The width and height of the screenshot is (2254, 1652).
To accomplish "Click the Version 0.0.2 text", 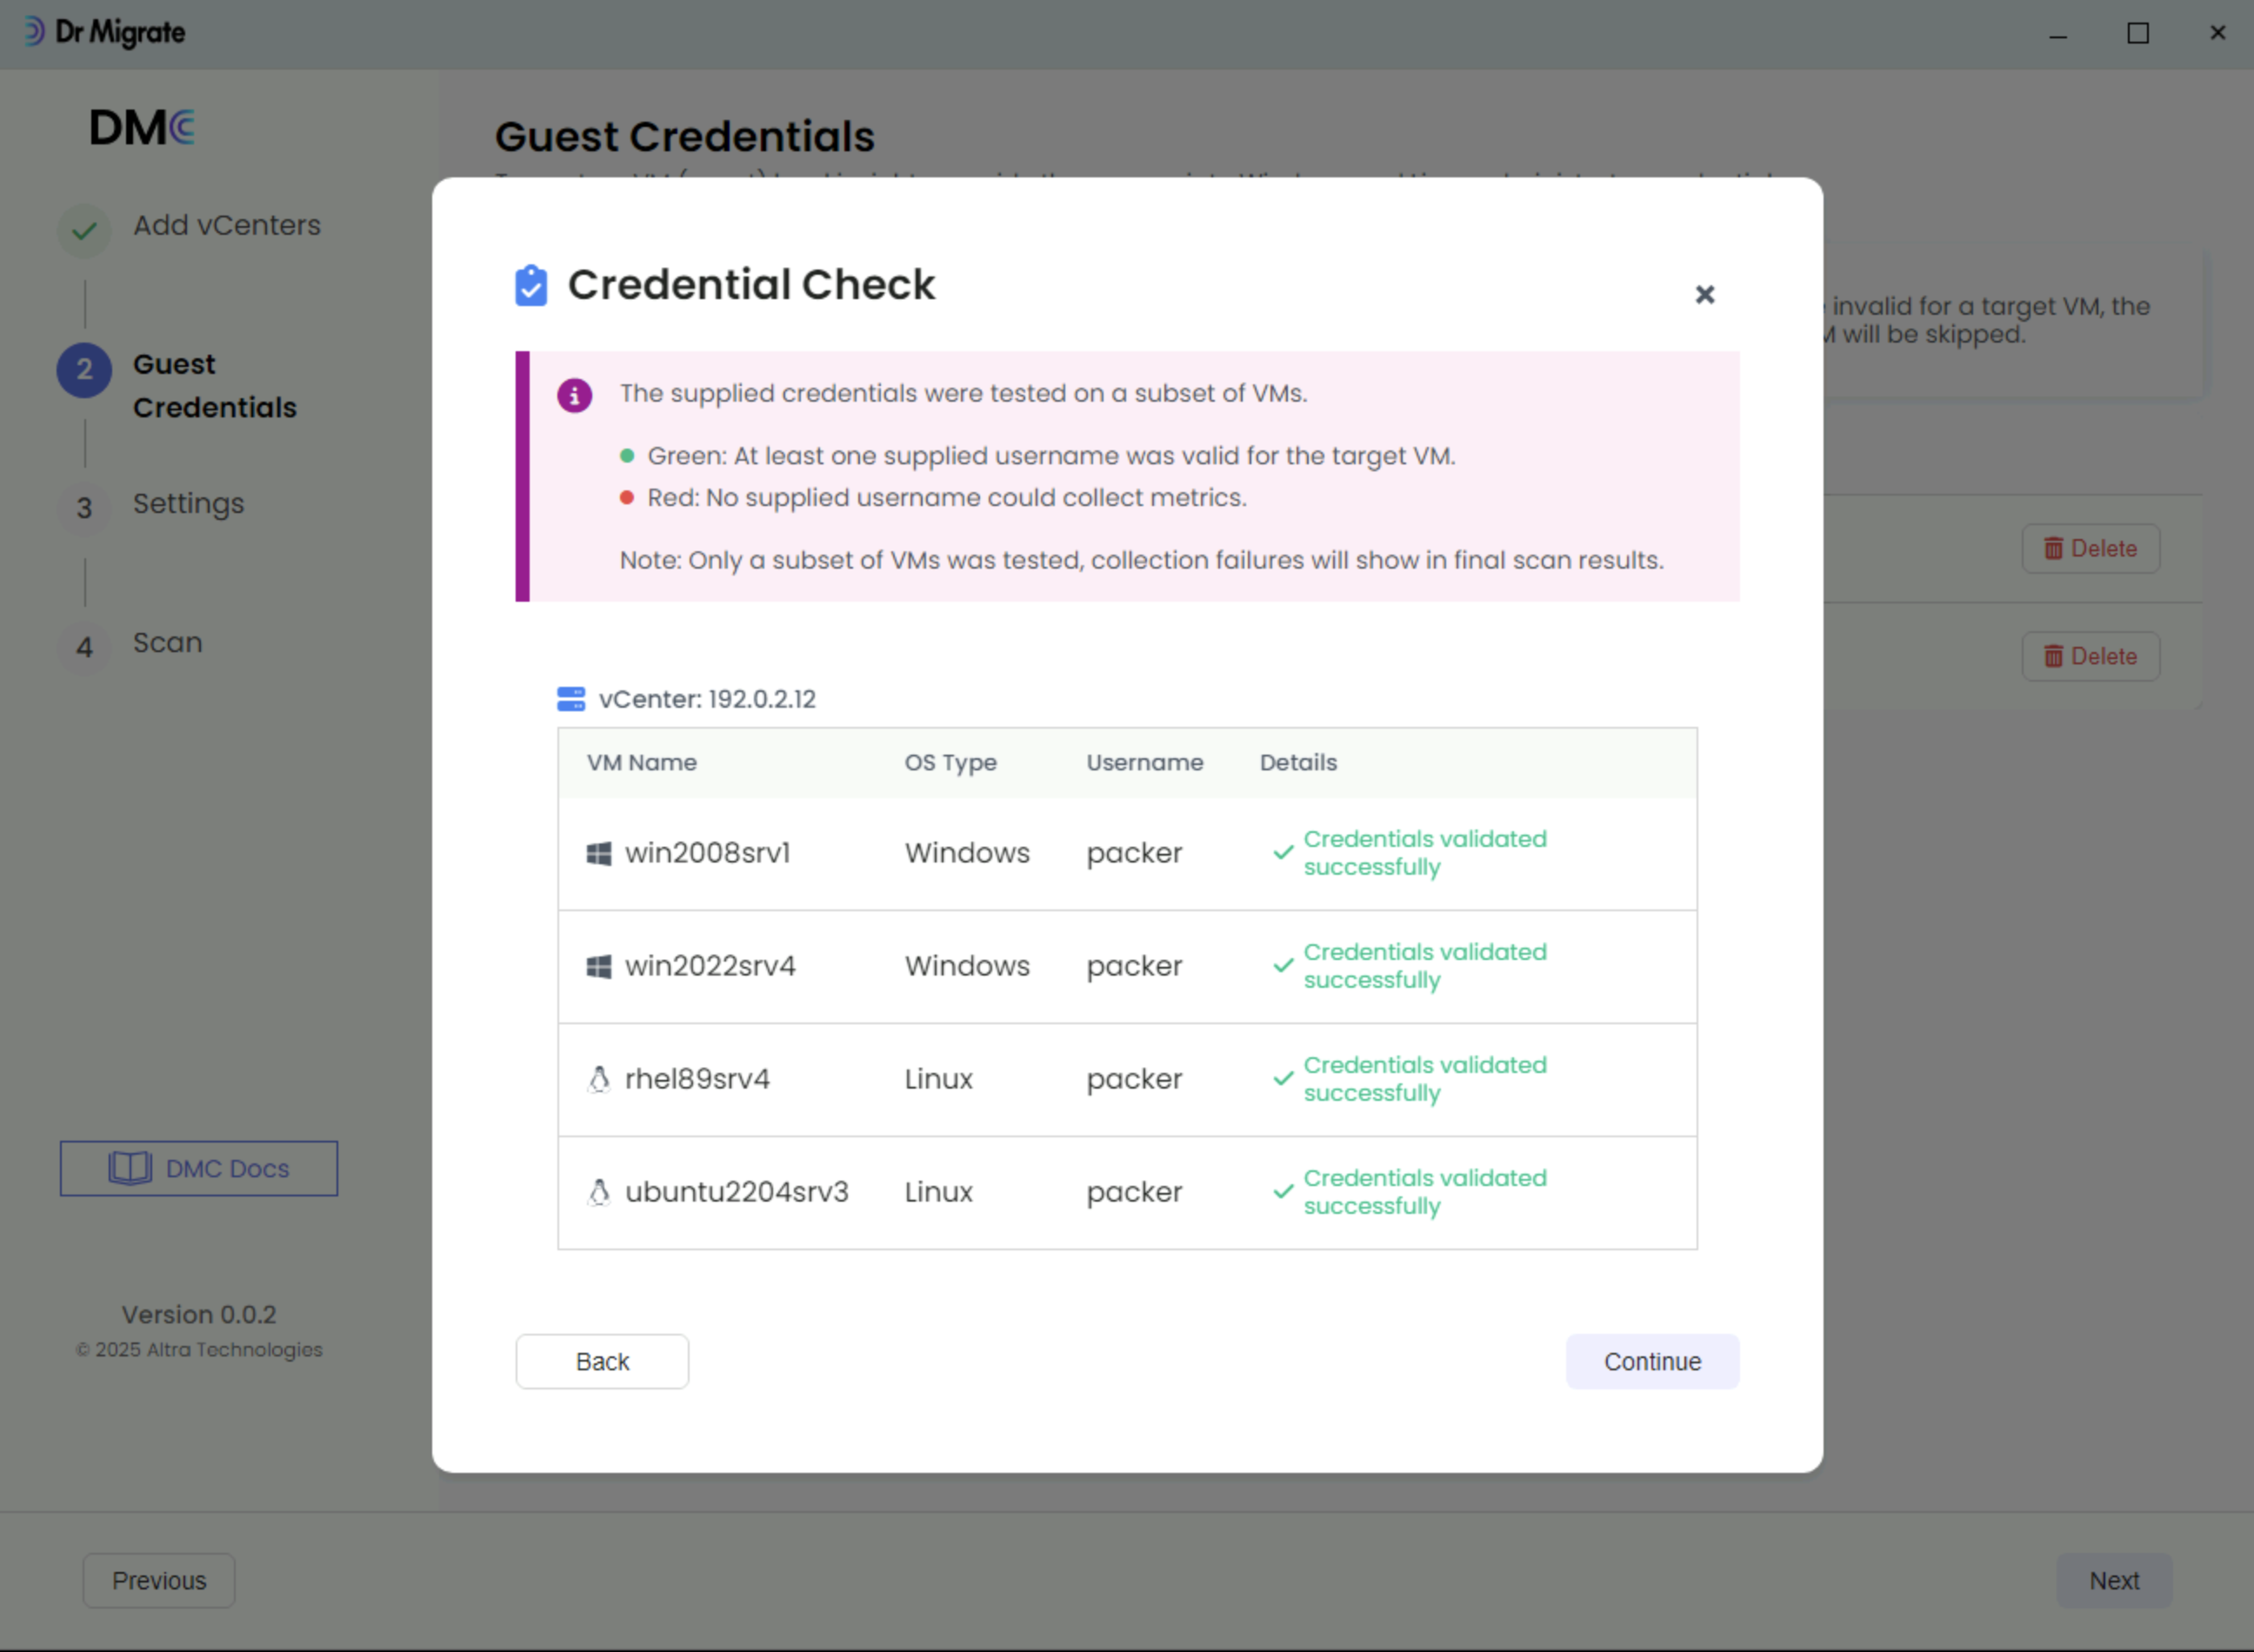I will click(x=199, y=1314).
